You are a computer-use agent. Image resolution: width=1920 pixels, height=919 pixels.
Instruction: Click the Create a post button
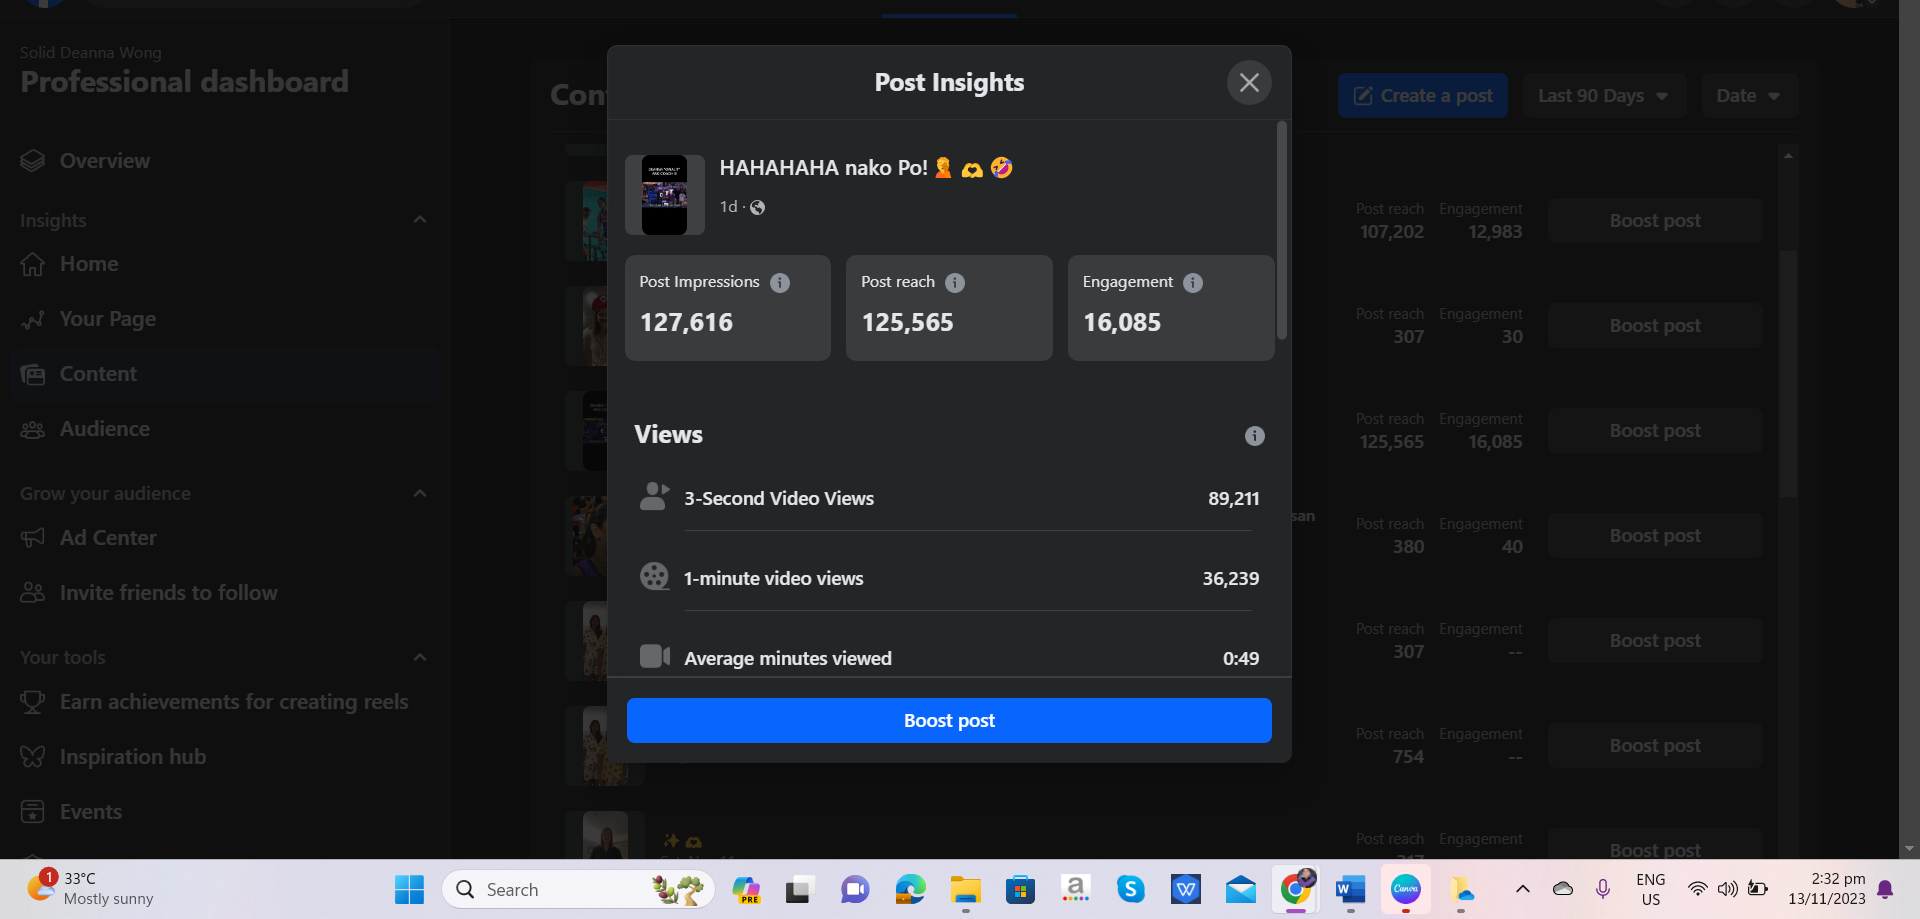pos(1423,96)
